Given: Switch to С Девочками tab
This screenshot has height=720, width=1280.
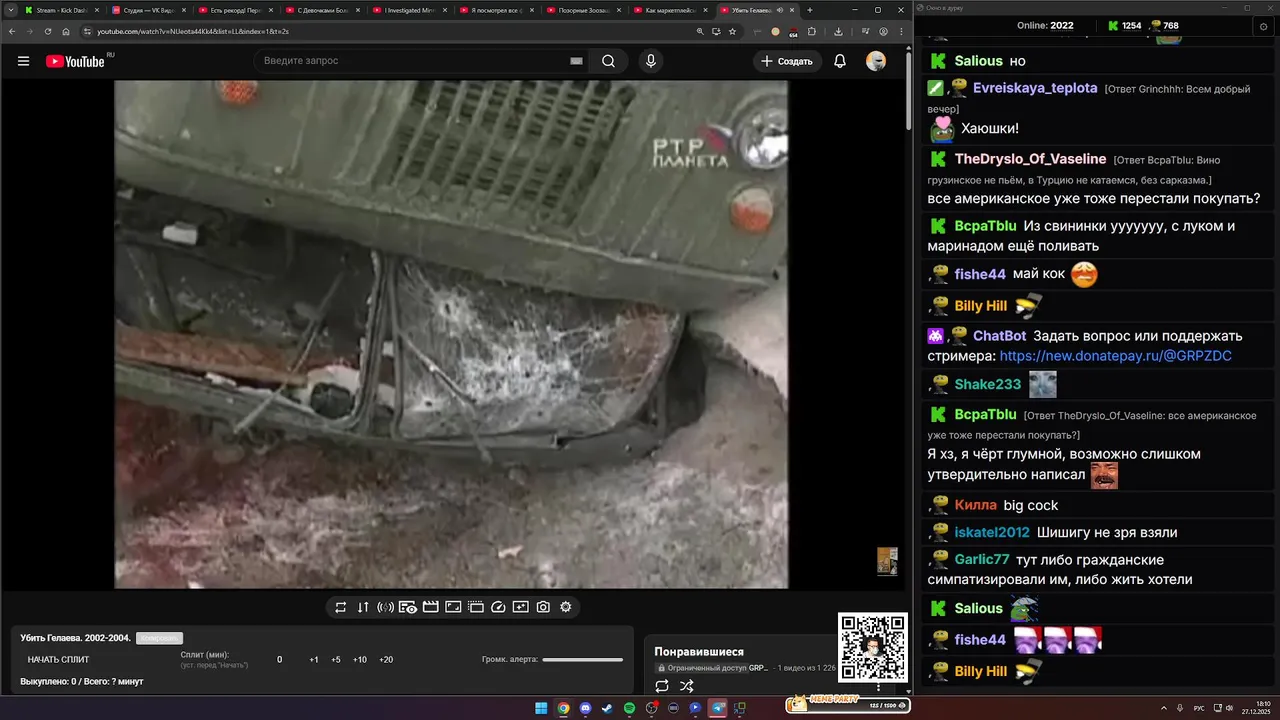Looking at the screenshot, I should pyautogui.click(x=322, y=10).
